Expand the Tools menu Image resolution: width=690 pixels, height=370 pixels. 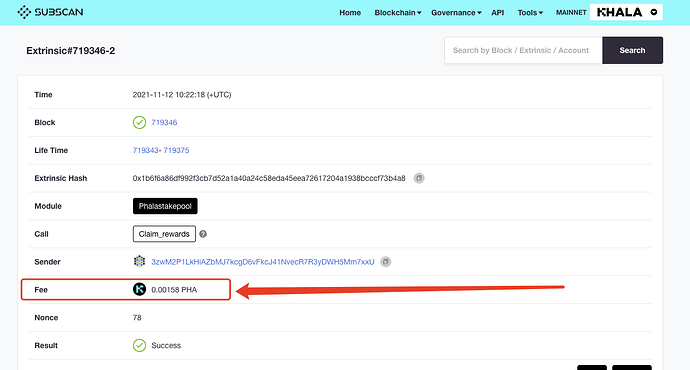530,13
